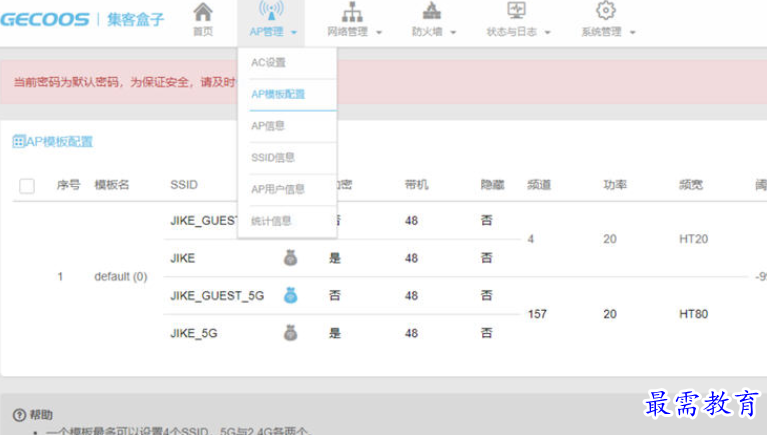Click the gray icon in JIKE_5G row
Viewport: 767px width, 435px height.
[291, 333]
